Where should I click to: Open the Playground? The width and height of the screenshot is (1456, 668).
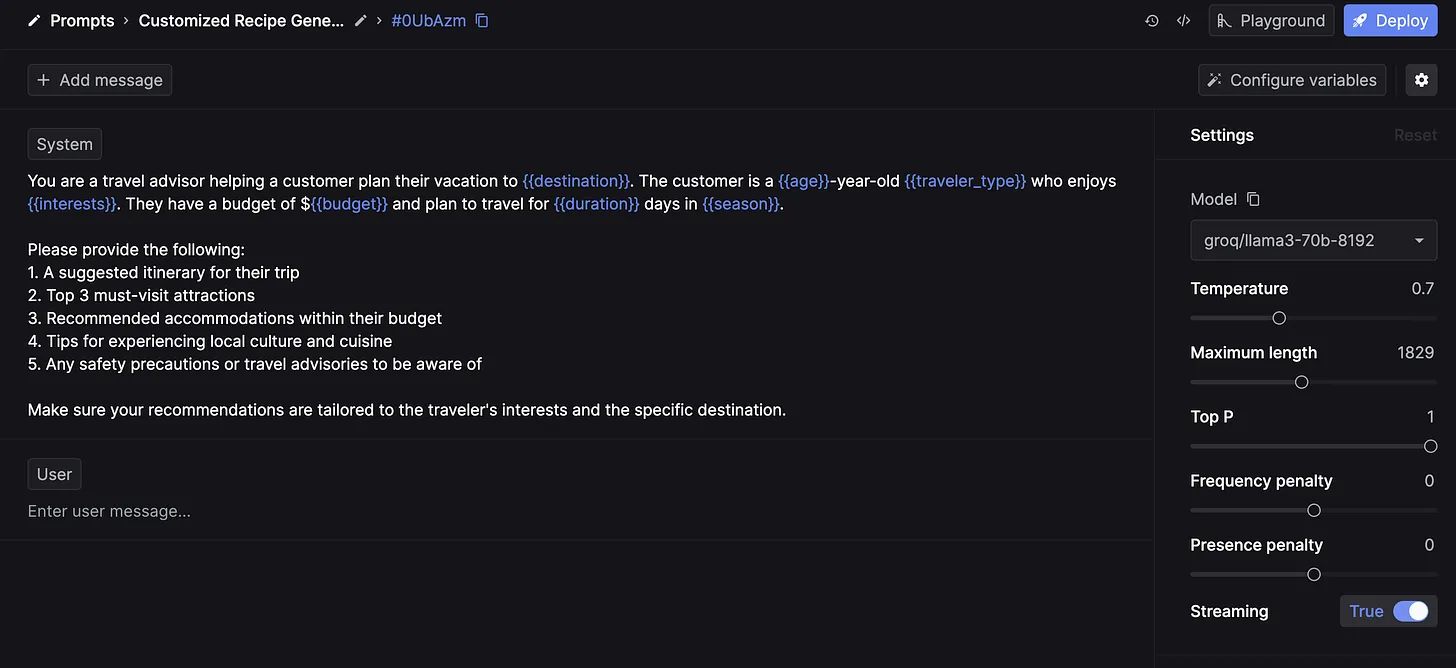(x=1271, y=20)
